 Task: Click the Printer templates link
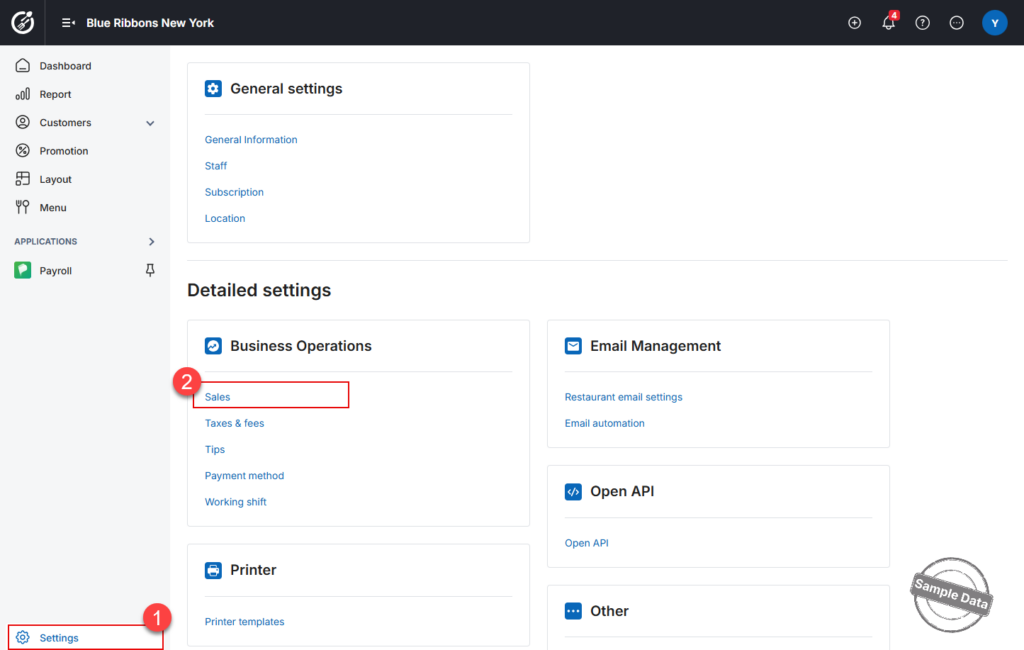point(244,621)
